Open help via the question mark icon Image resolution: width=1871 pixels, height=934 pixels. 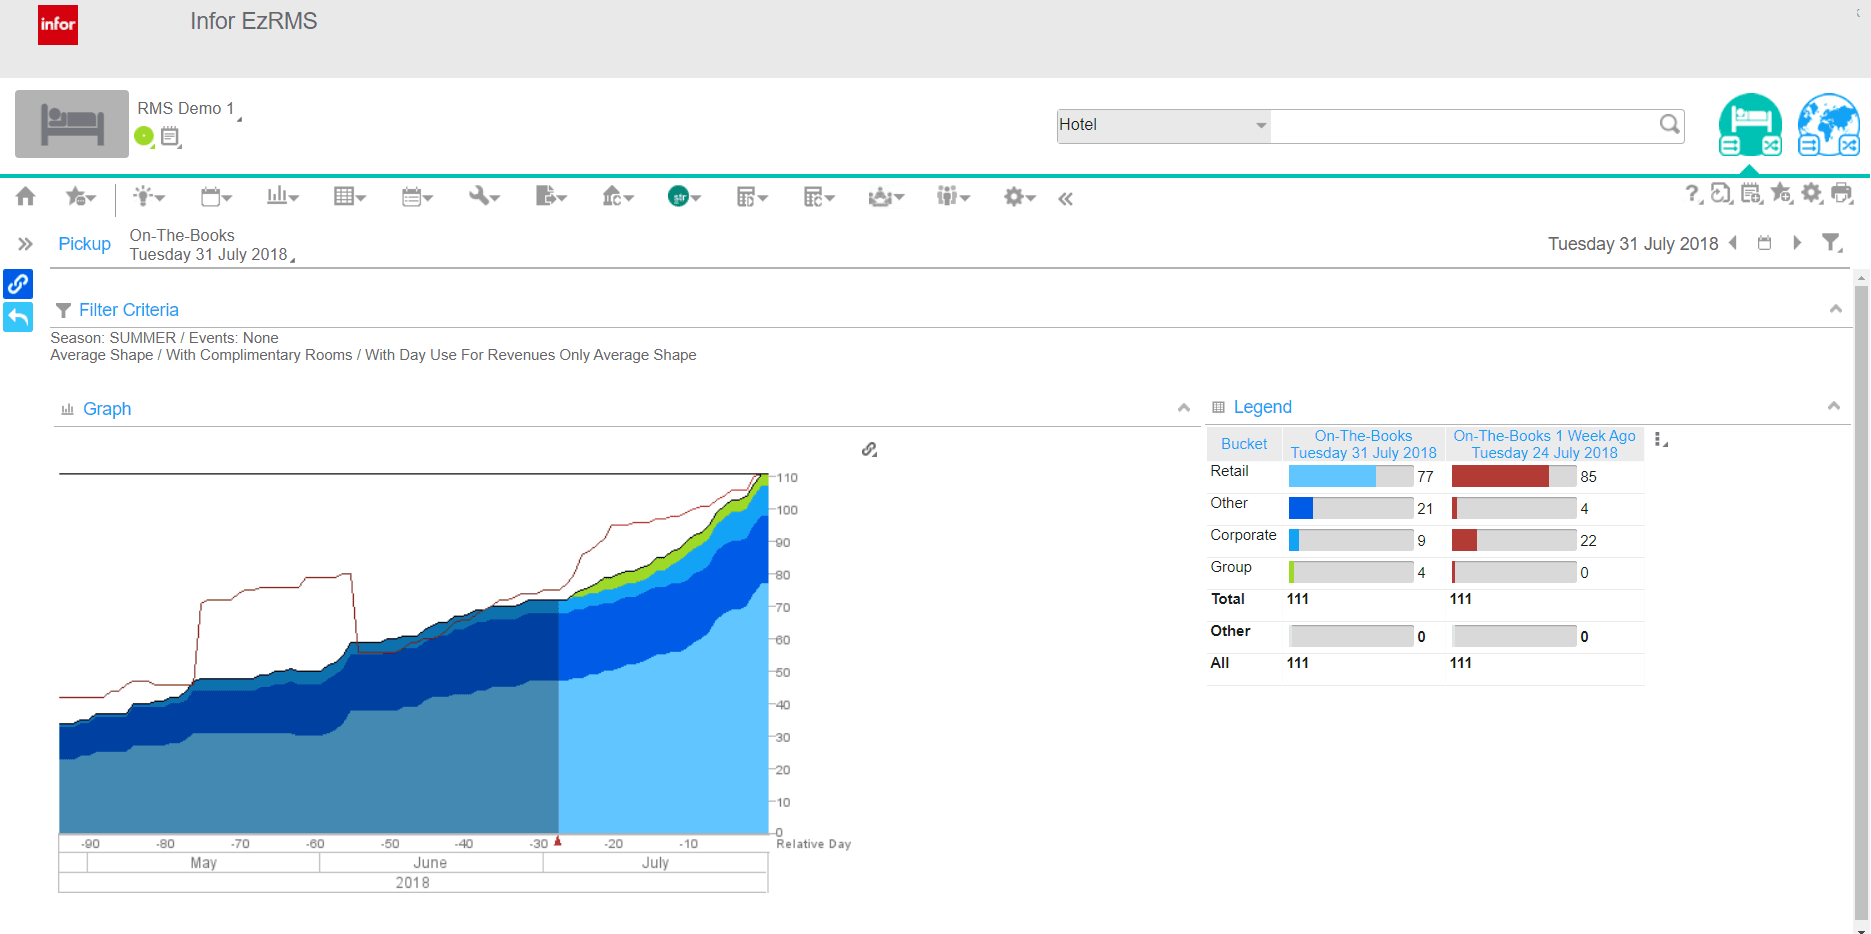tap(1691, 194)
